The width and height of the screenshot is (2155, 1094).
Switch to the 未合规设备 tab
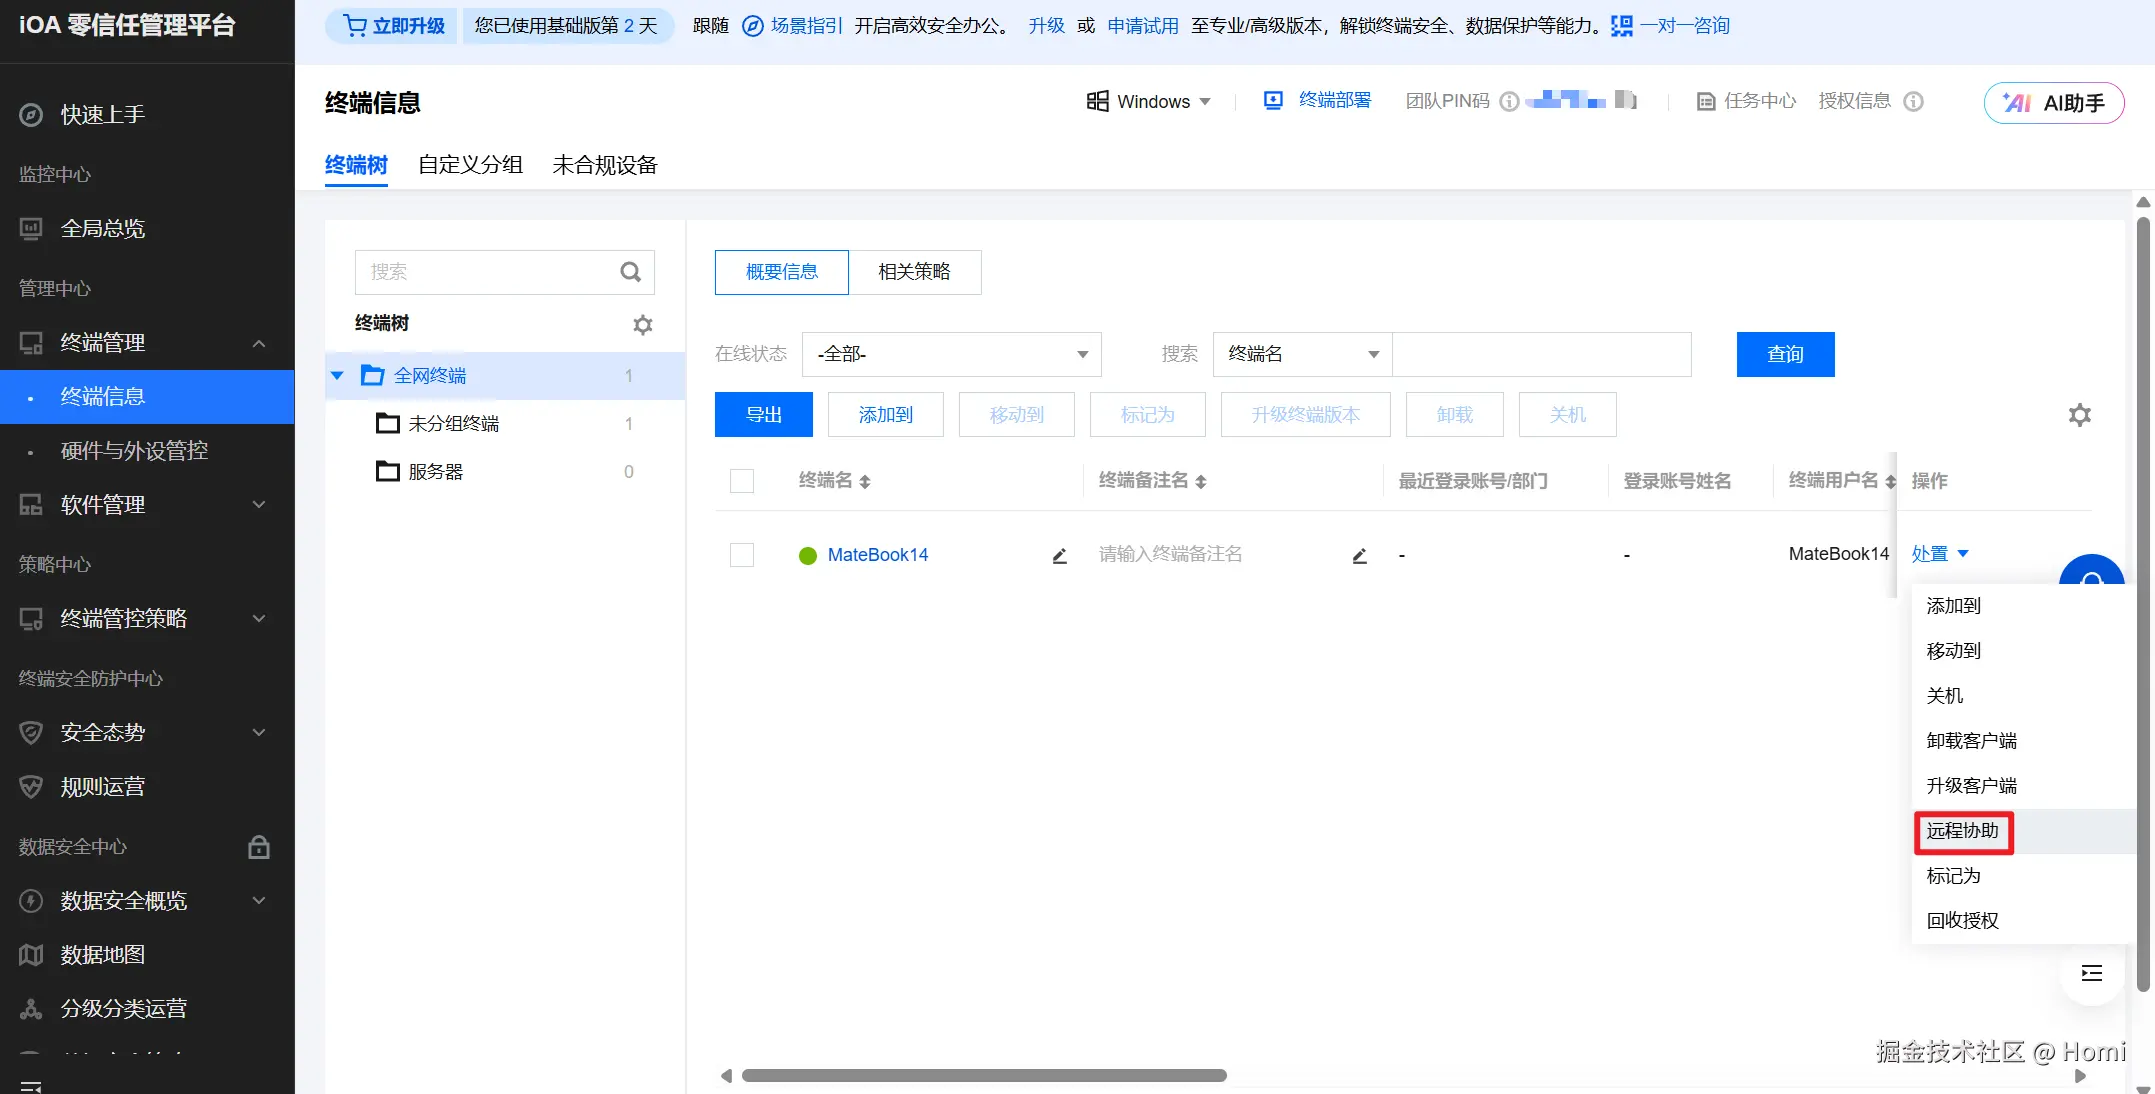(x=605, y=165)
